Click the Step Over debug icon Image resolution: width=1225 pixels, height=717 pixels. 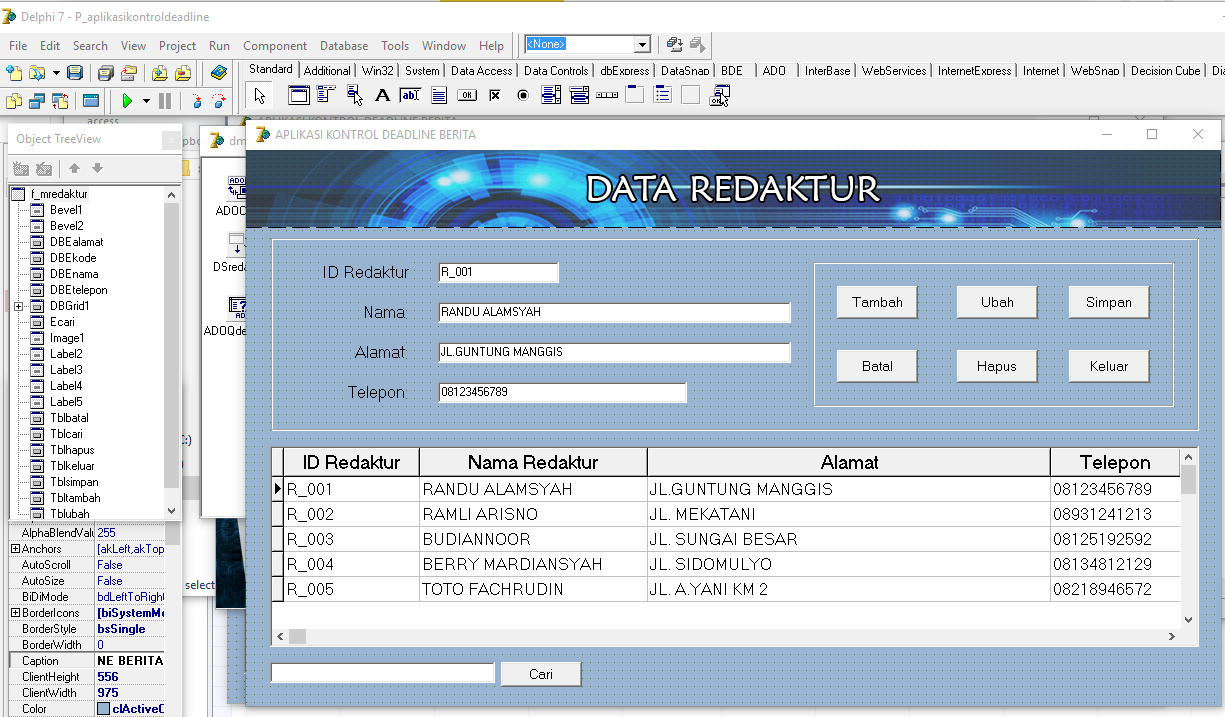click(x=218, y=101)
